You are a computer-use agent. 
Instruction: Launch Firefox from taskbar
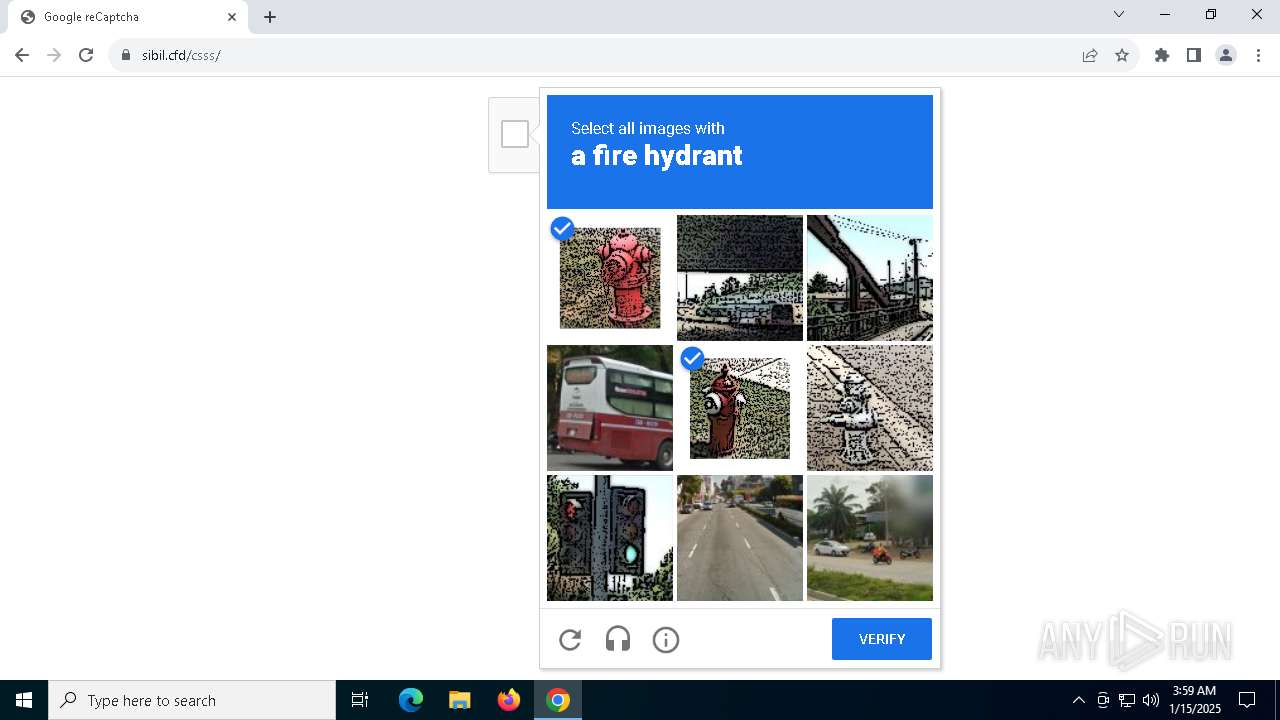click(x=509, y=700)
